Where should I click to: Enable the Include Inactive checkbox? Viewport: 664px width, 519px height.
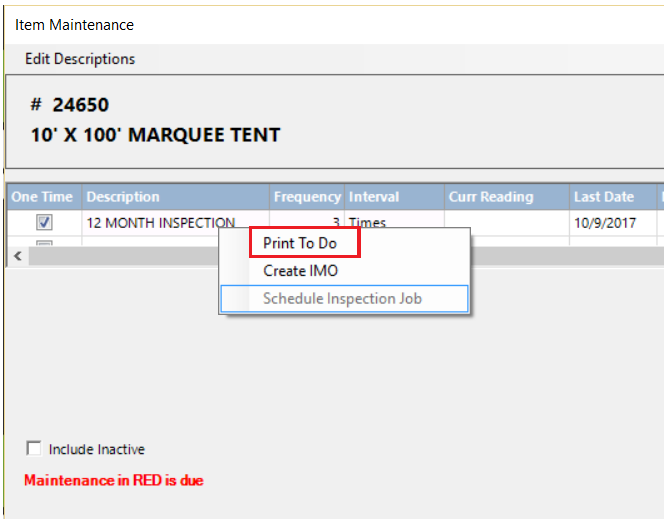point(35,449)
